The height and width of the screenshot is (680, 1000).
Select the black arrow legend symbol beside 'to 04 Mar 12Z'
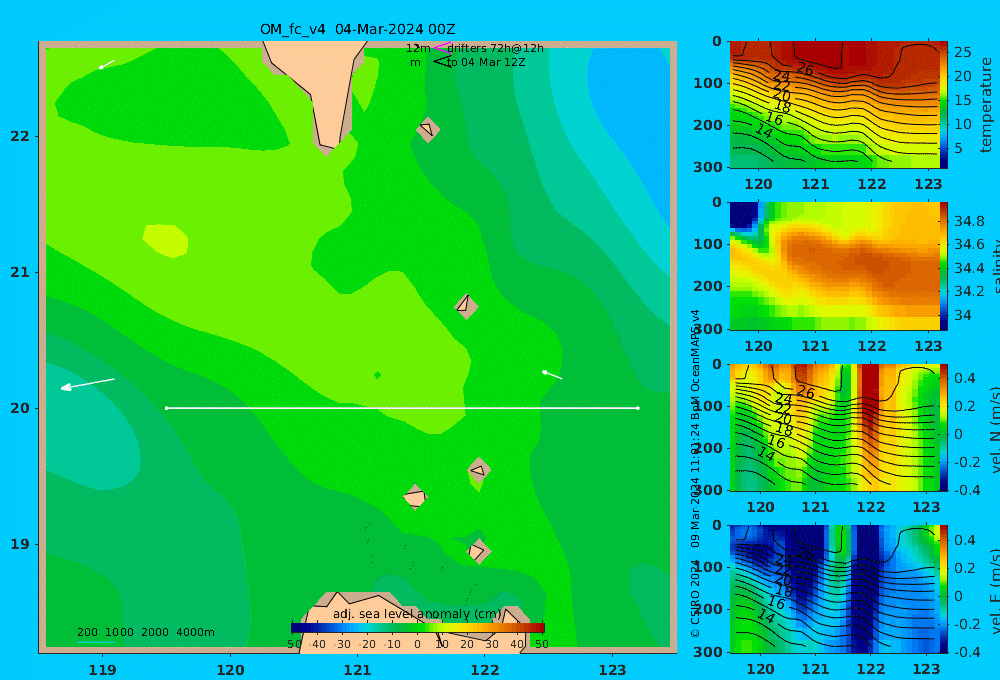point(441,62)
